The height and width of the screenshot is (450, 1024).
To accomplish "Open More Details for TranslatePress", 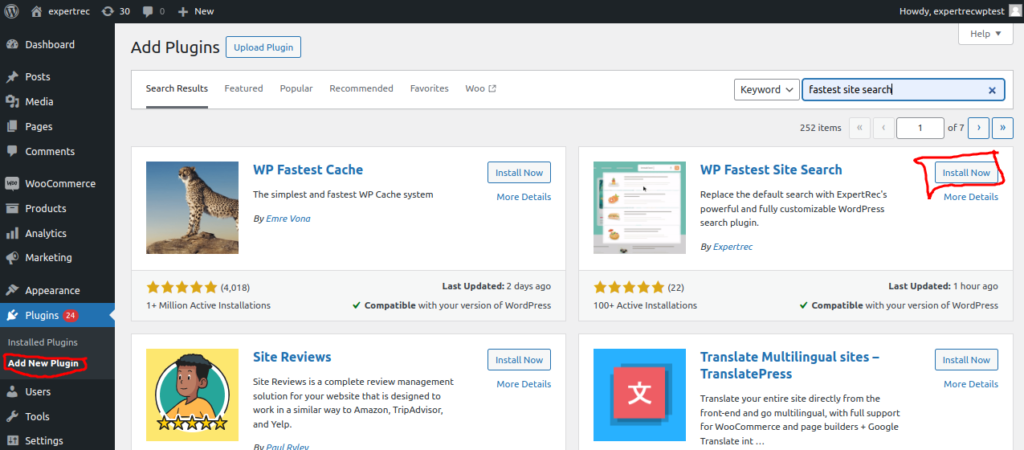I will [x=971, y=384].
